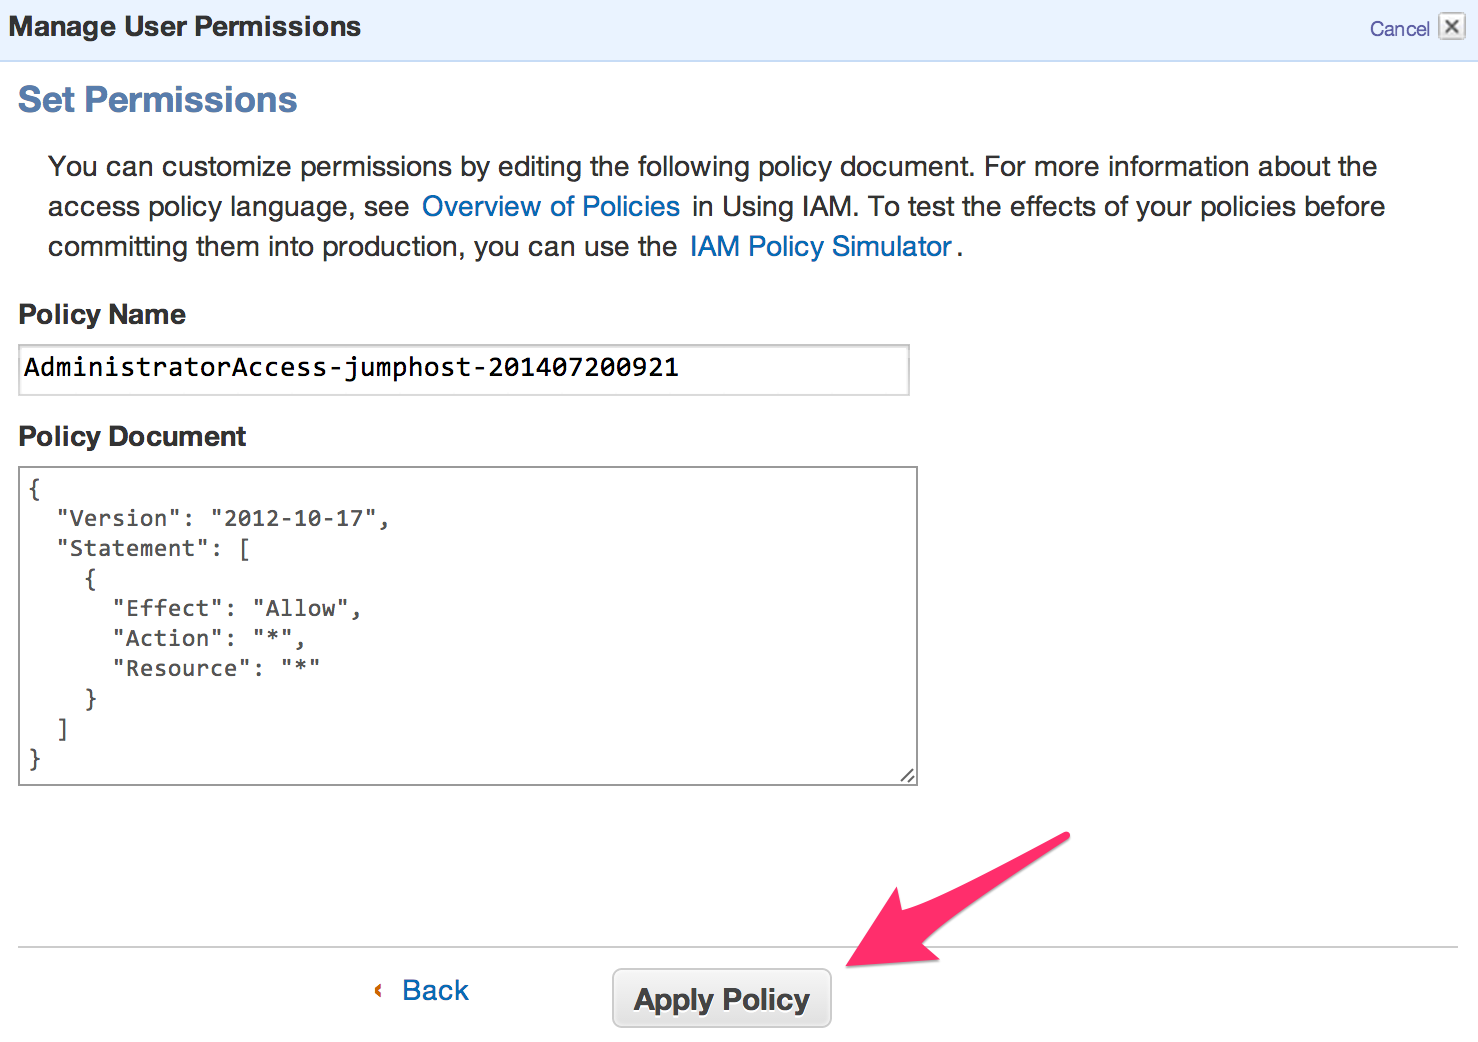
Task: Focus the Policy Name input field
Action: 464,369
